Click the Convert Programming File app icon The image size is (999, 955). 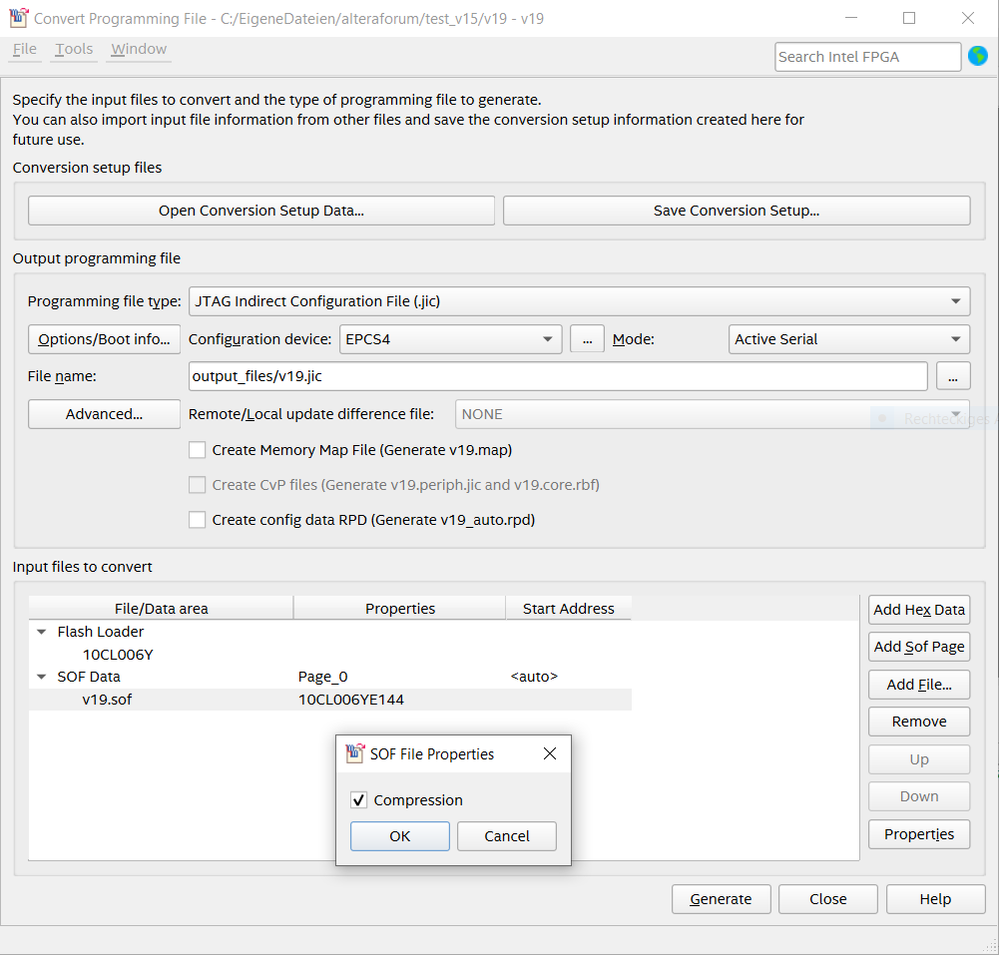pos(18,18)
